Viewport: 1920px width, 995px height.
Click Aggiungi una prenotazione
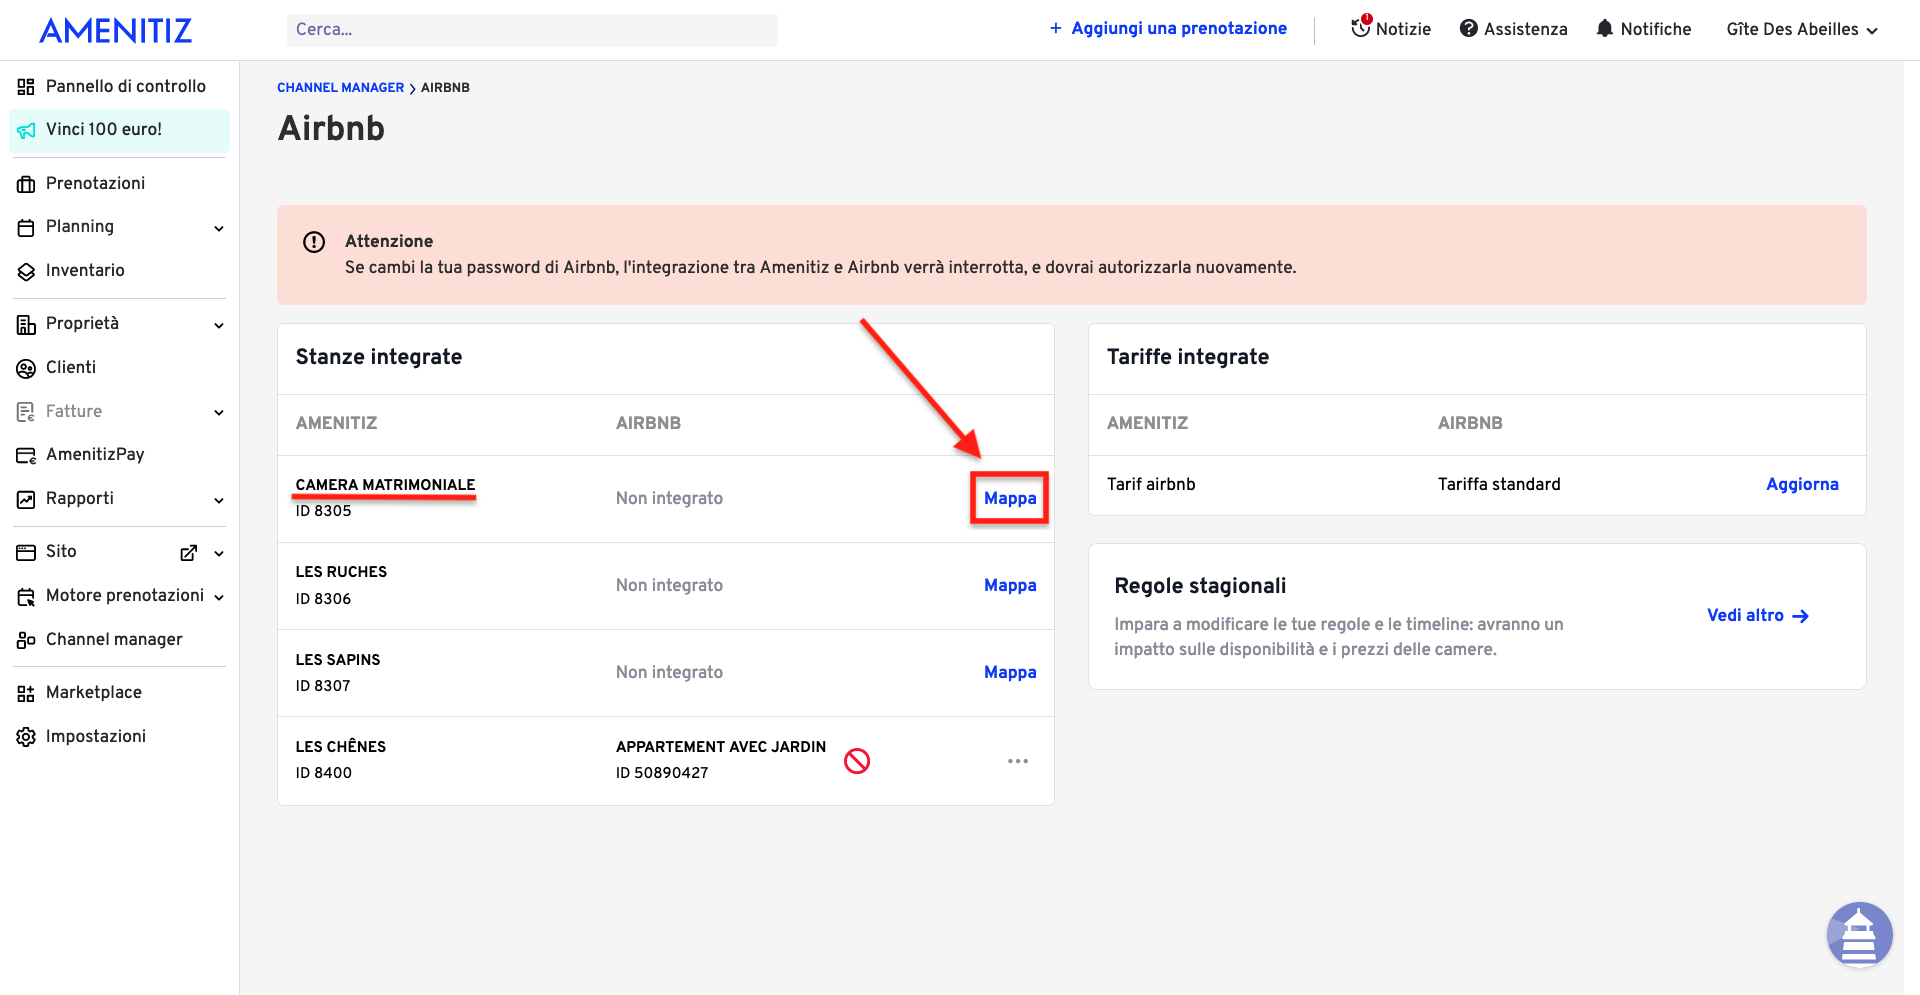pyautogui.click(x=1168, y=28)
